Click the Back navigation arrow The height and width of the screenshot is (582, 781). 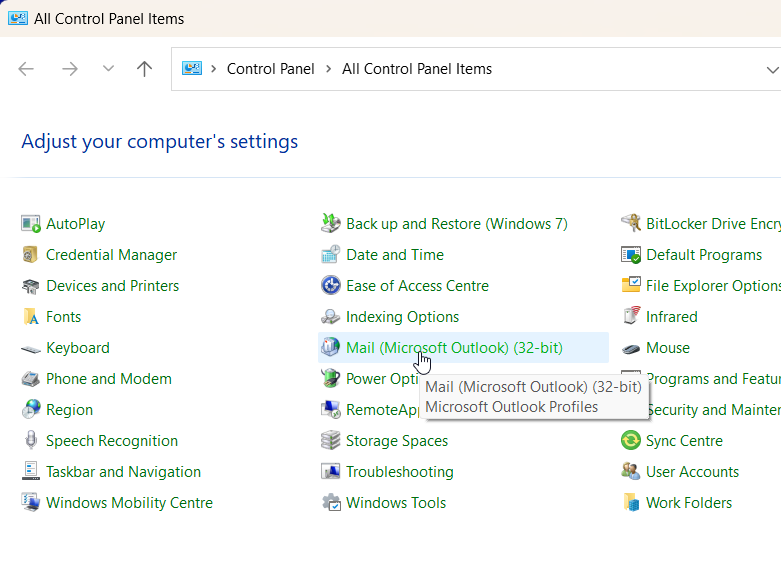point(27,69)
